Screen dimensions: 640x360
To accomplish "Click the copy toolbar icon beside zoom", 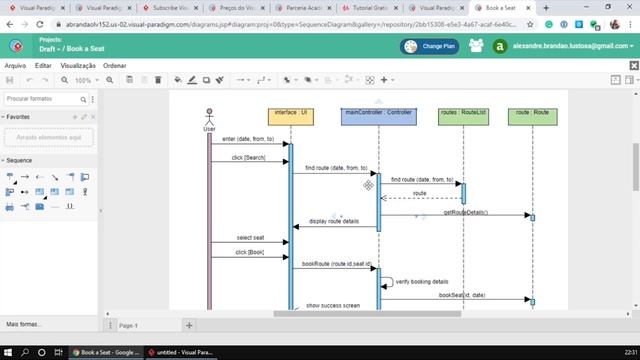I will (x=129, y=80).
